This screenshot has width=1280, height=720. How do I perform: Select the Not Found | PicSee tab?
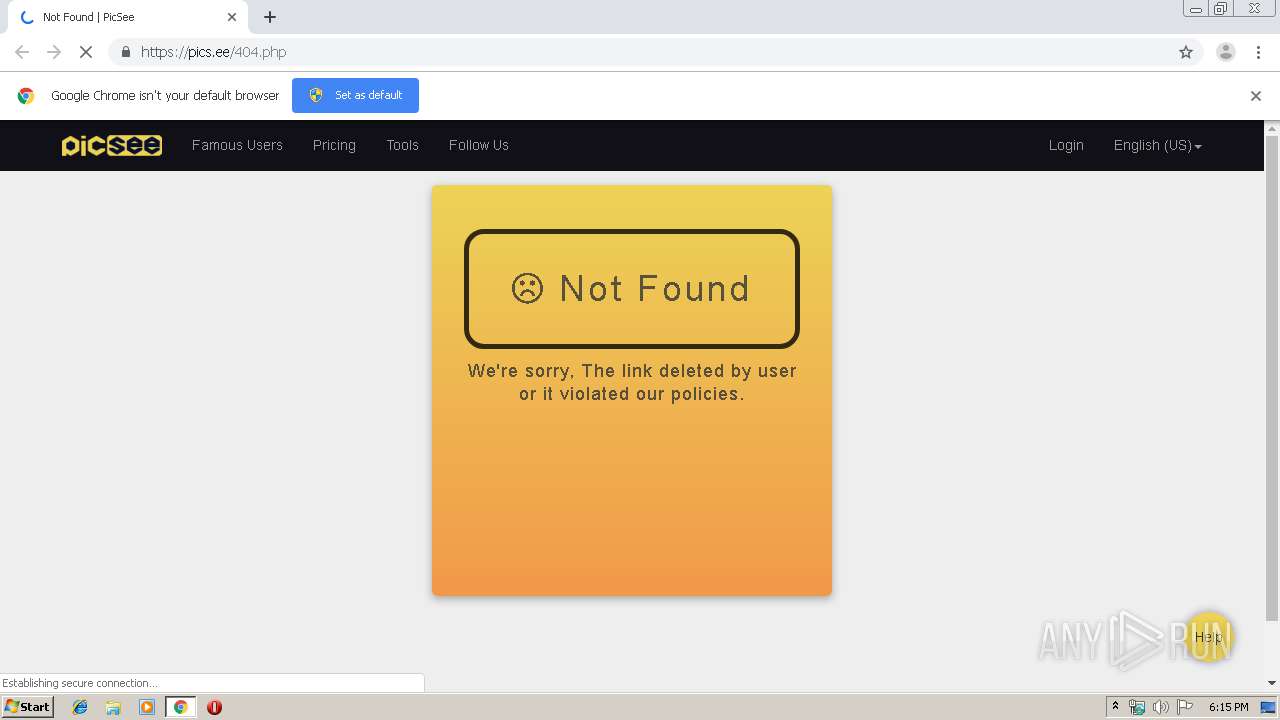(127, 17)
